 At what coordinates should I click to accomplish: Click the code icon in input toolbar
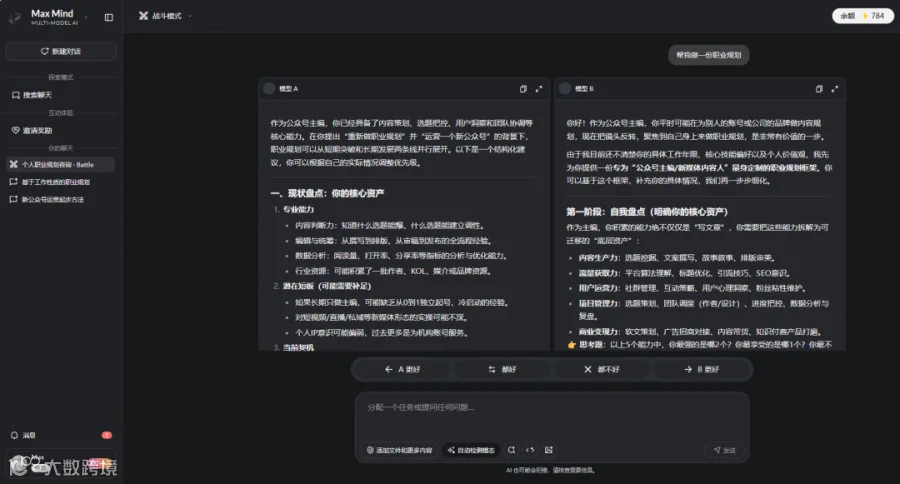(x=530, y=450)
